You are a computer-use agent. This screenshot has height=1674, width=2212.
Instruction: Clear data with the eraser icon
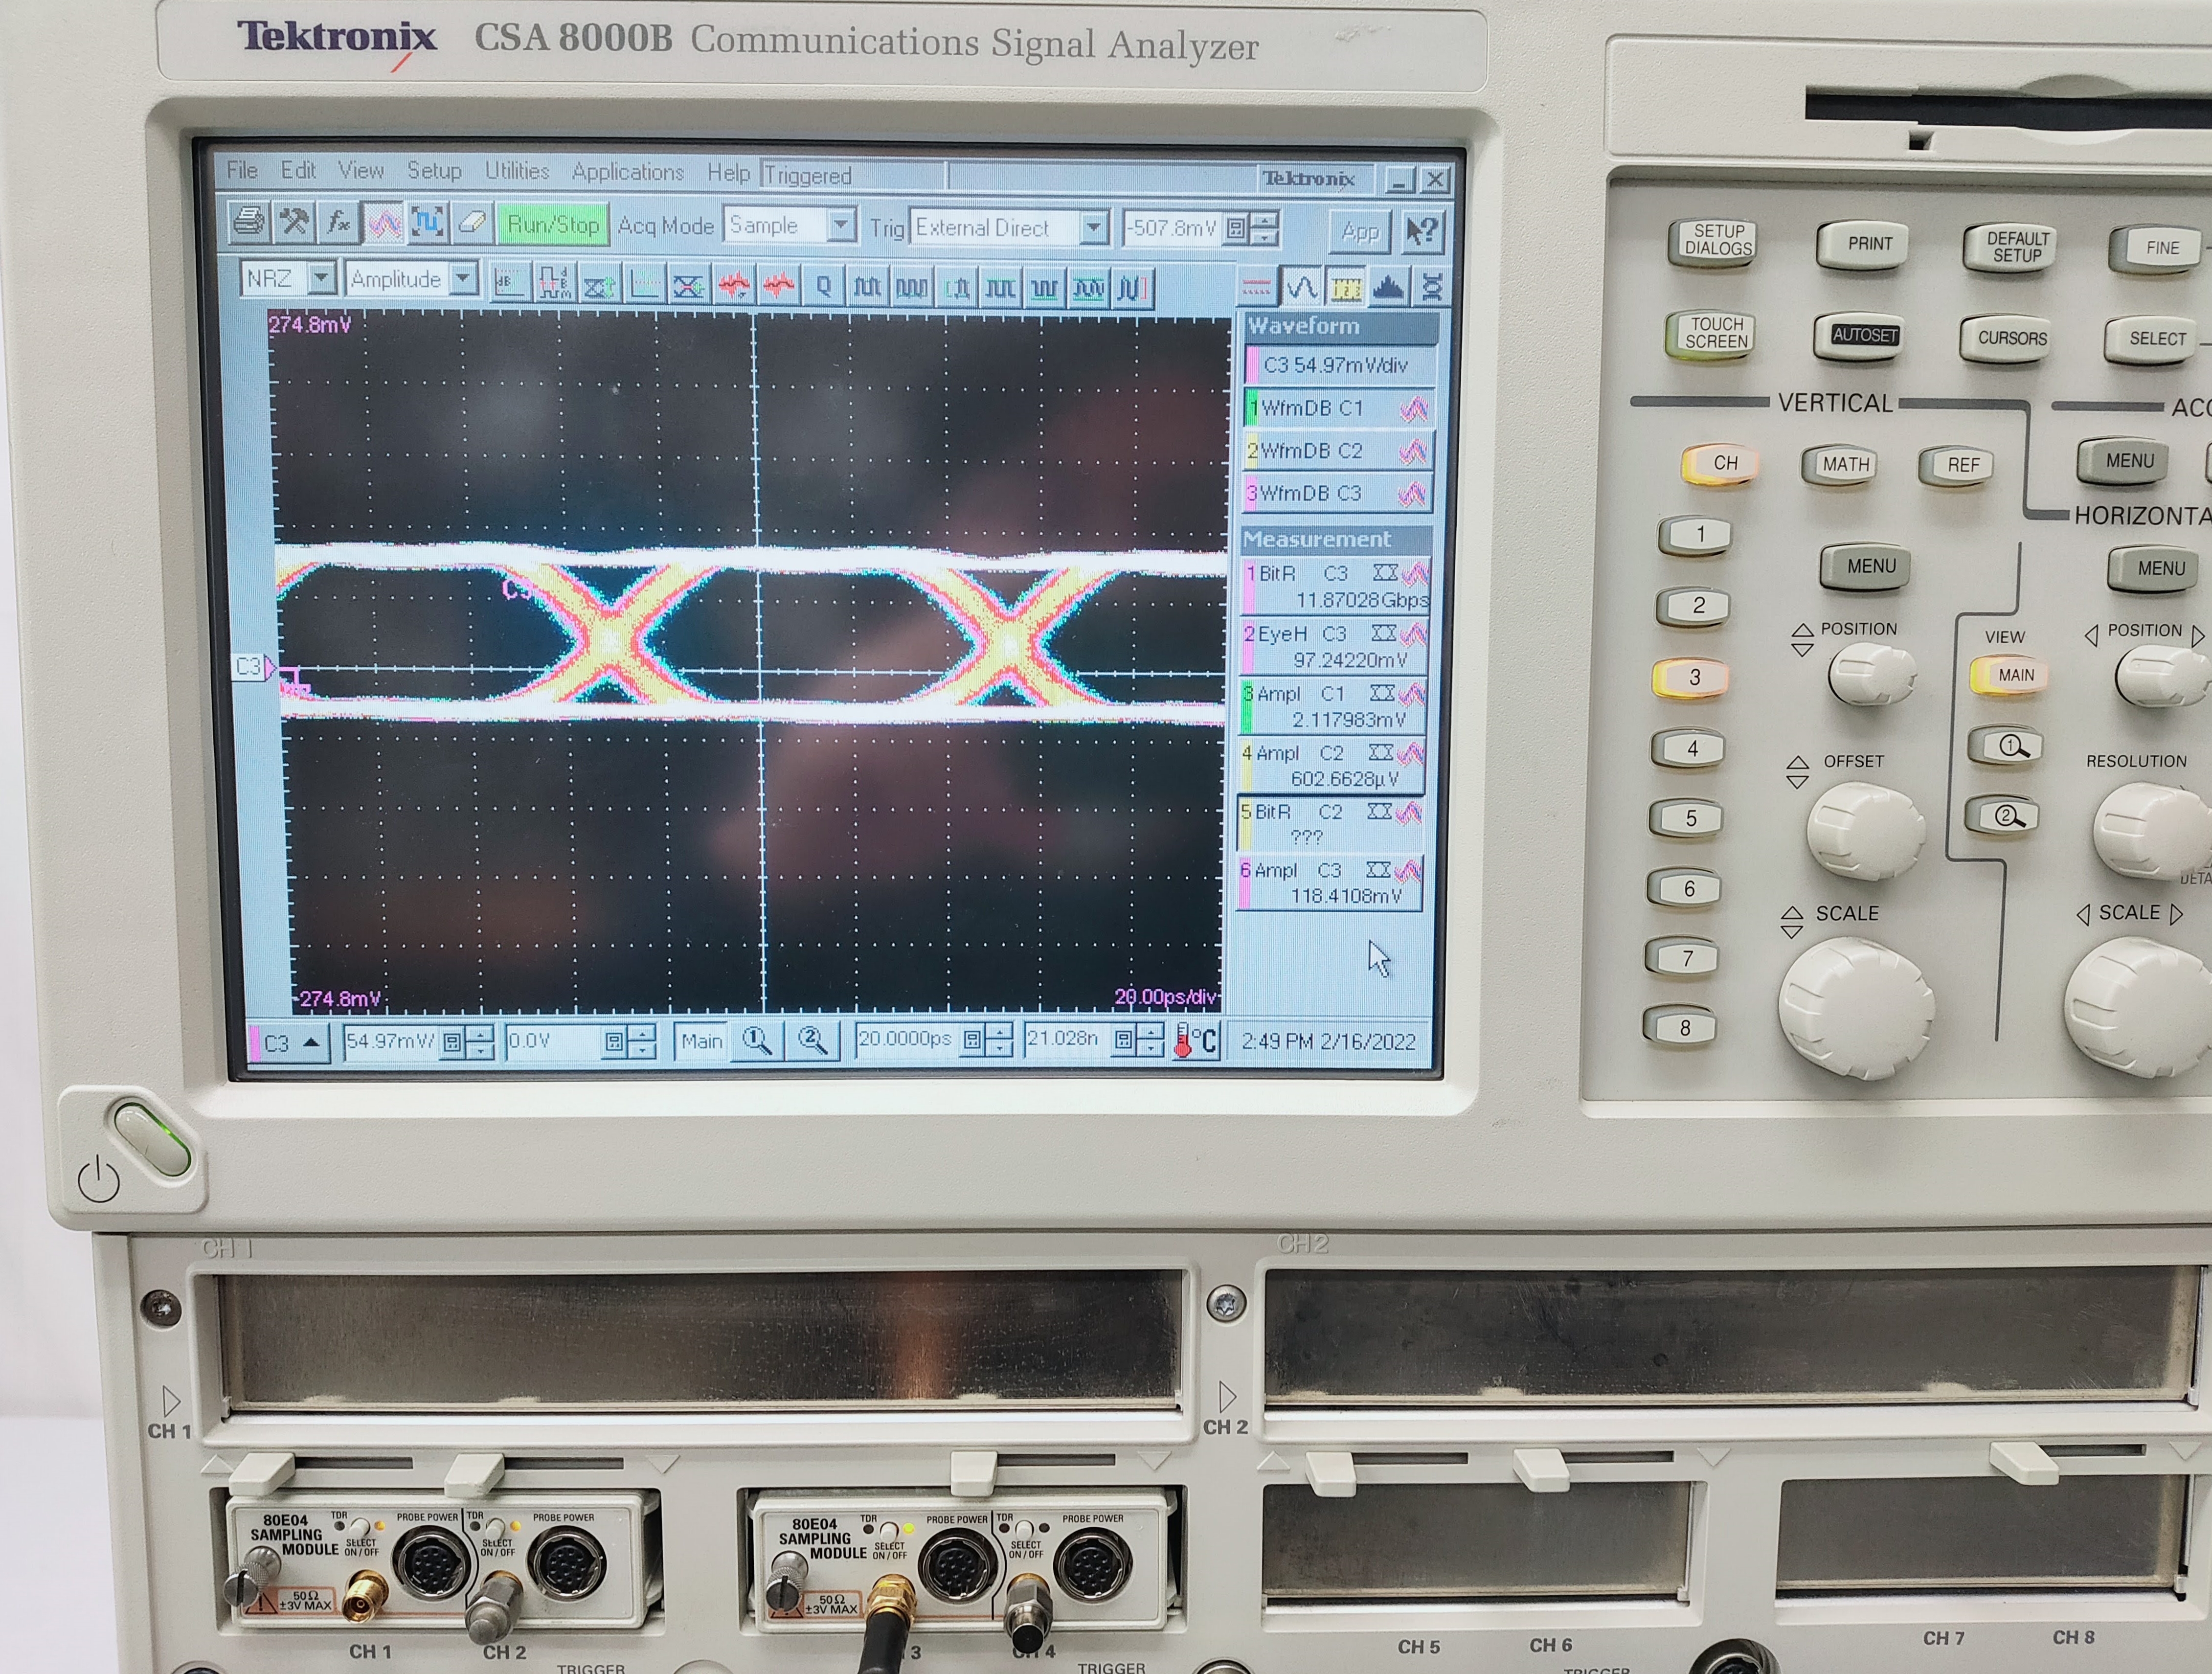pyautogui.click(x=472, y=223)
